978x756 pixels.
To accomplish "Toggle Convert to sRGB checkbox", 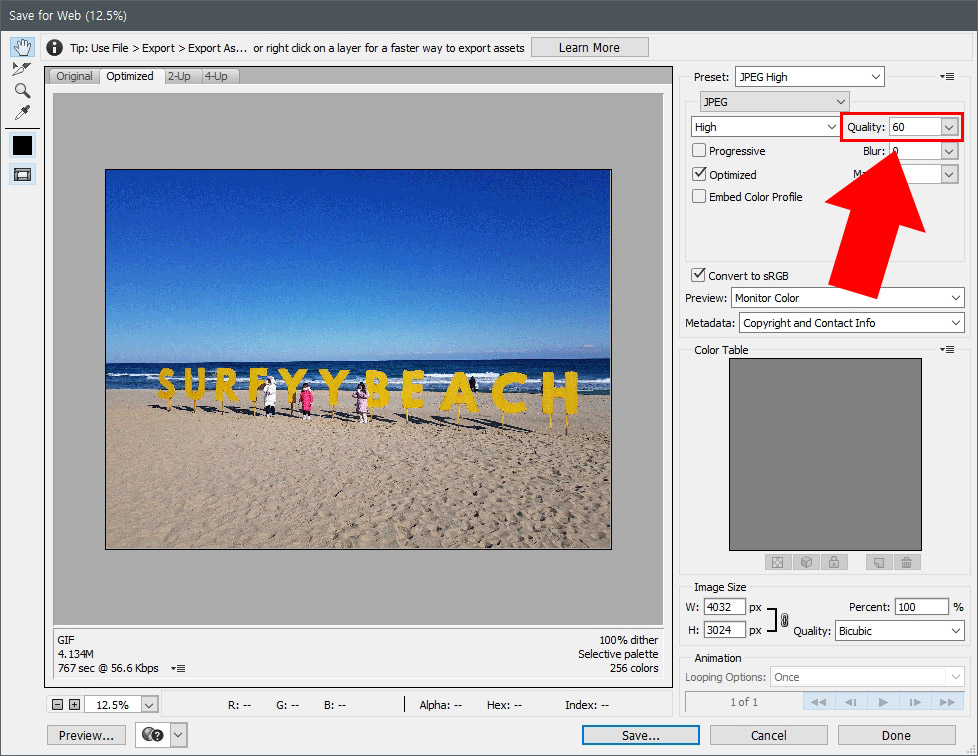I will [699, 274].
